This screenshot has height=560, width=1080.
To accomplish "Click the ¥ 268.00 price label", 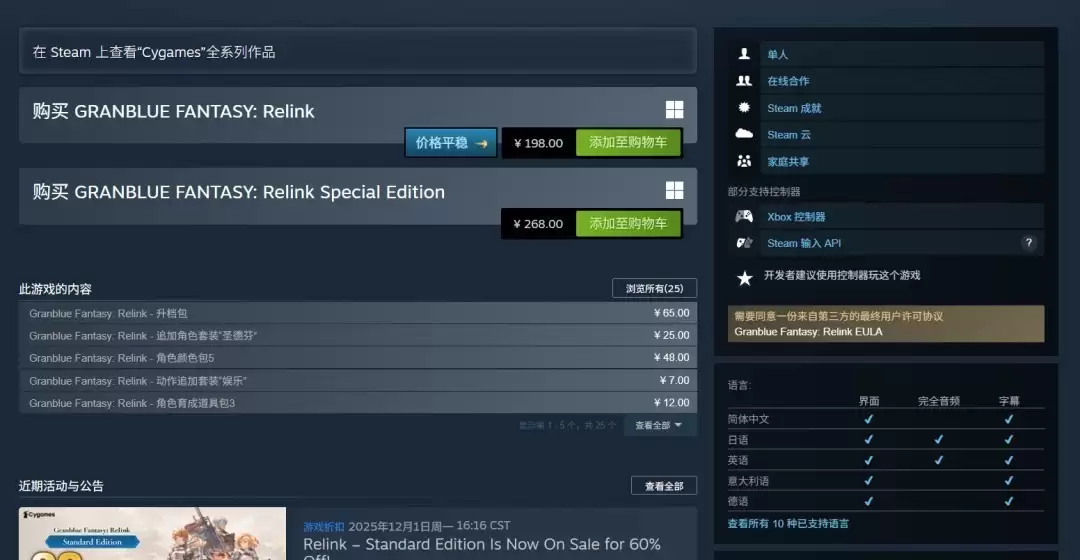I will pyautogui.click(x=539, y=224).
